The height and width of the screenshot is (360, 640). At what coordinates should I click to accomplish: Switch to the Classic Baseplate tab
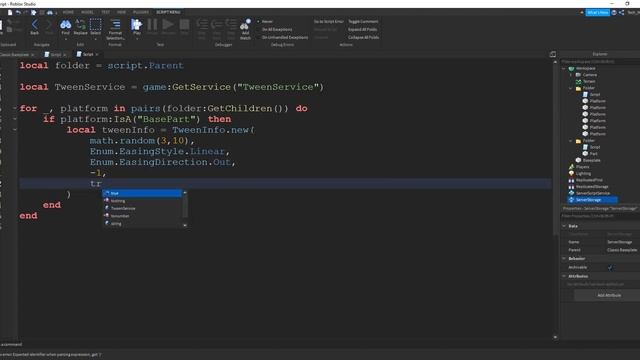pos(15,54)
